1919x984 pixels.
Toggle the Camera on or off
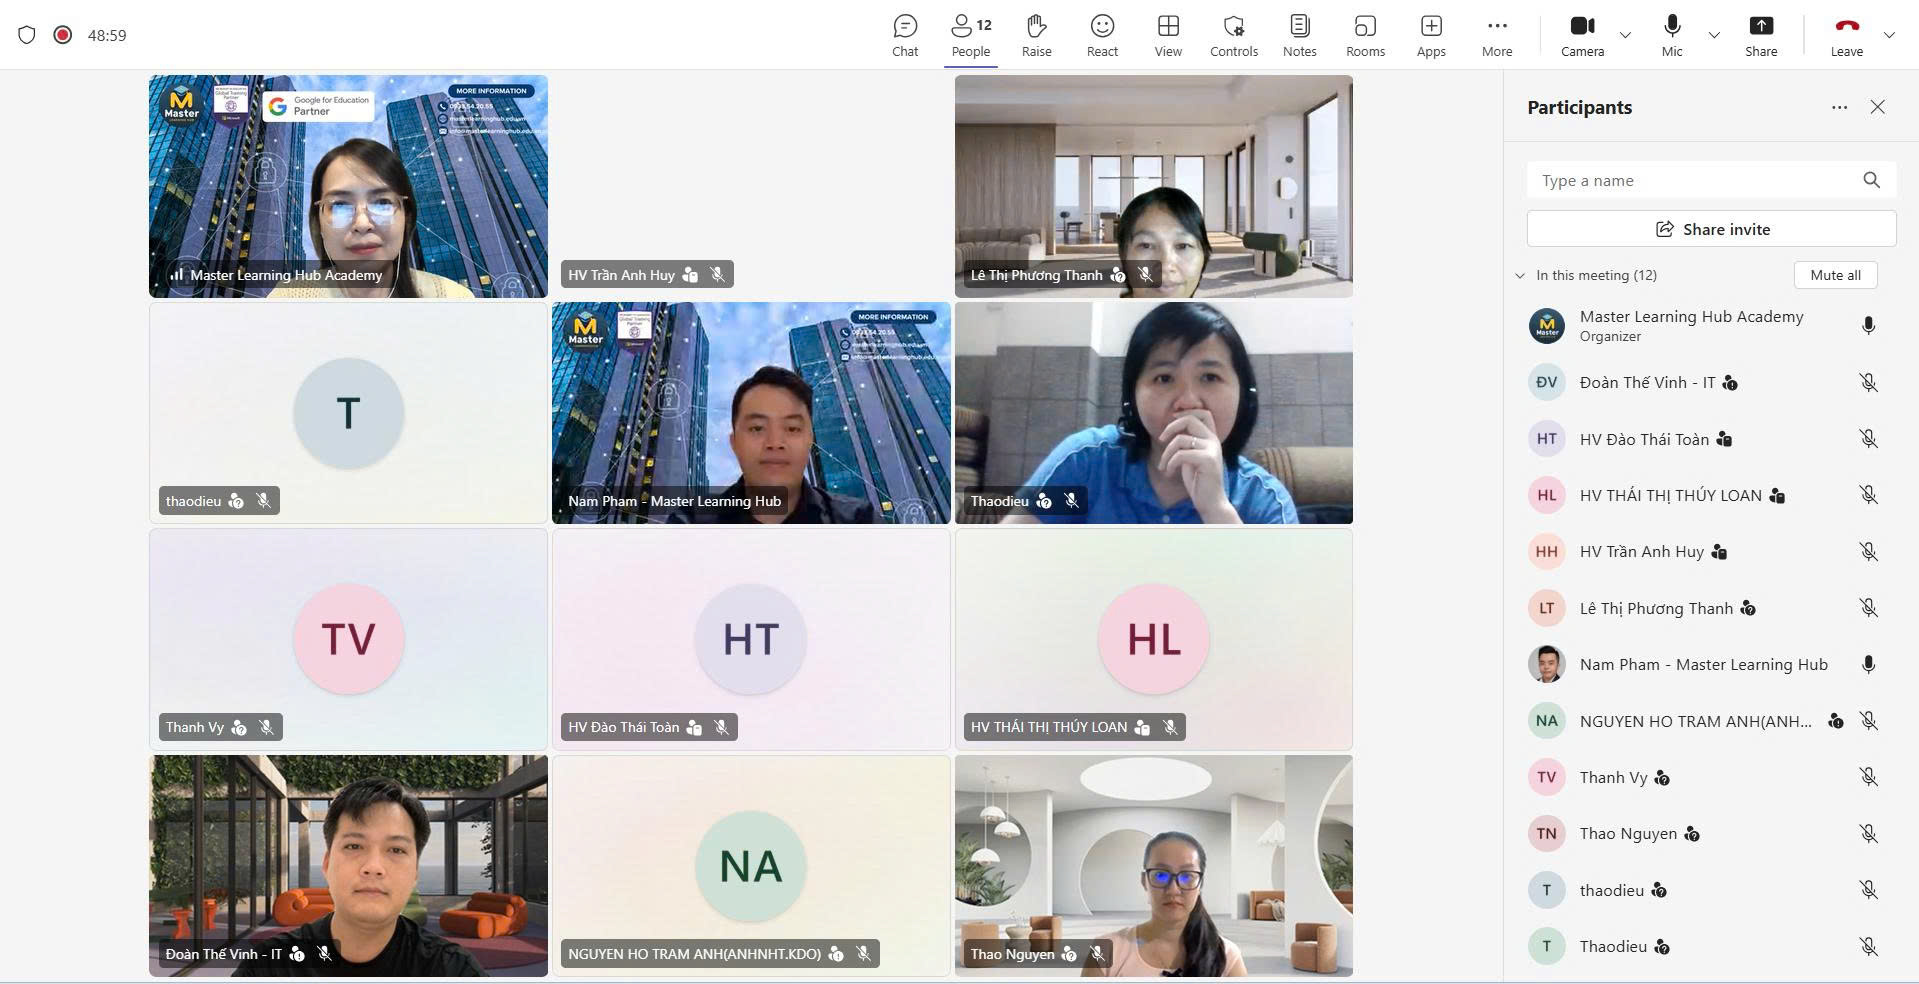(1582, 35)
